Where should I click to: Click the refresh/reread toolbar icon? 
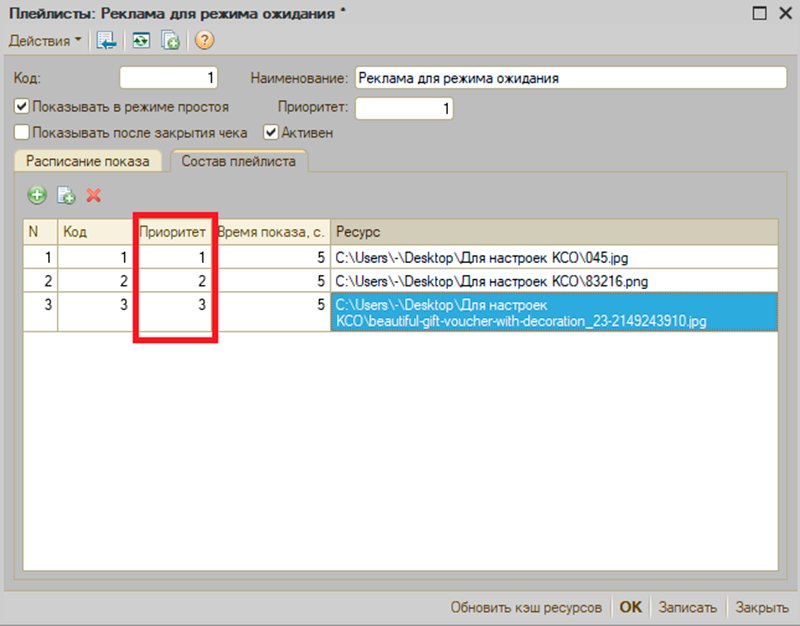pos(141,40)
